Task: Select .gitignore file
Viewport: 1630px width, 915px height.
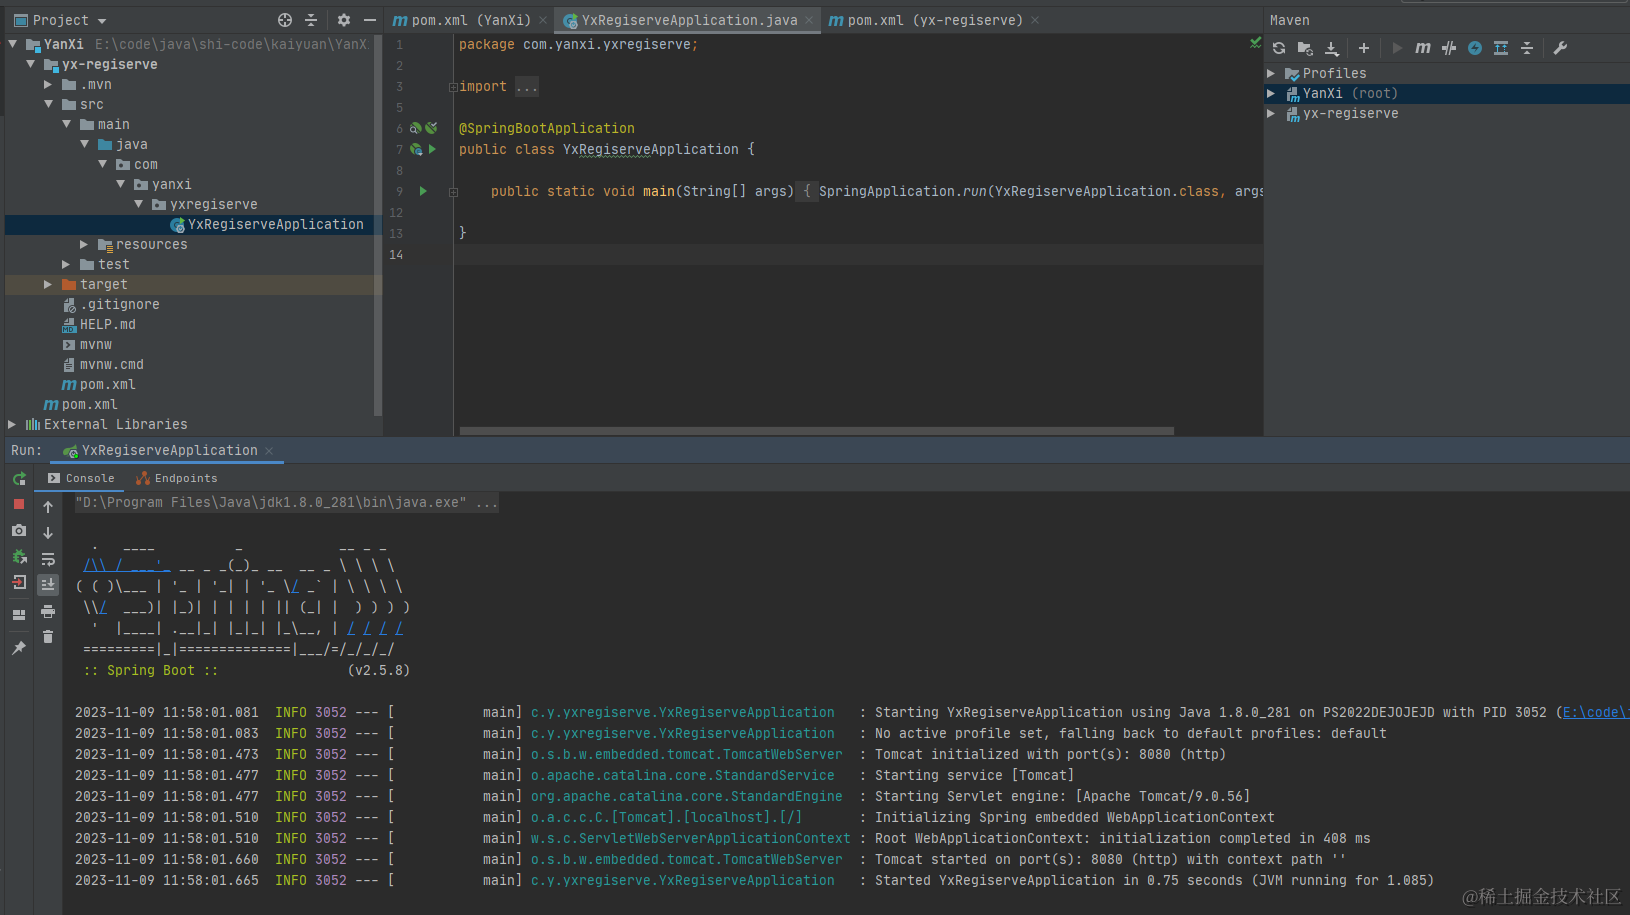Action: [111, 304]
